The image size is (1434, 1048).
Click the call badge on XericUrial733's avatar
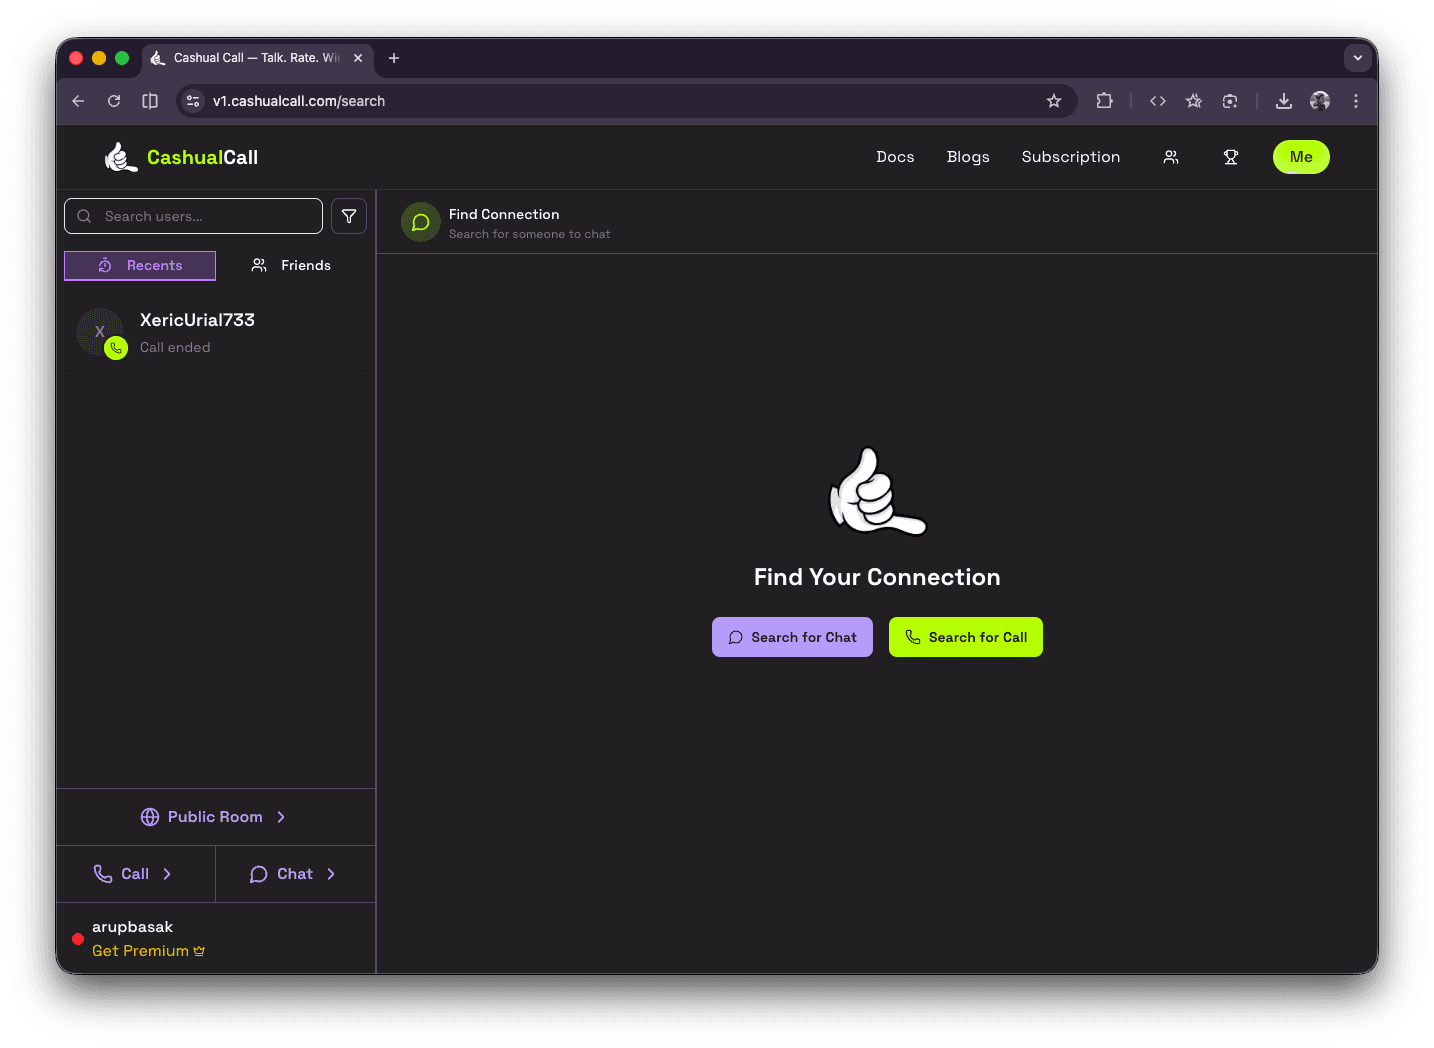click(x=117, y=348)
